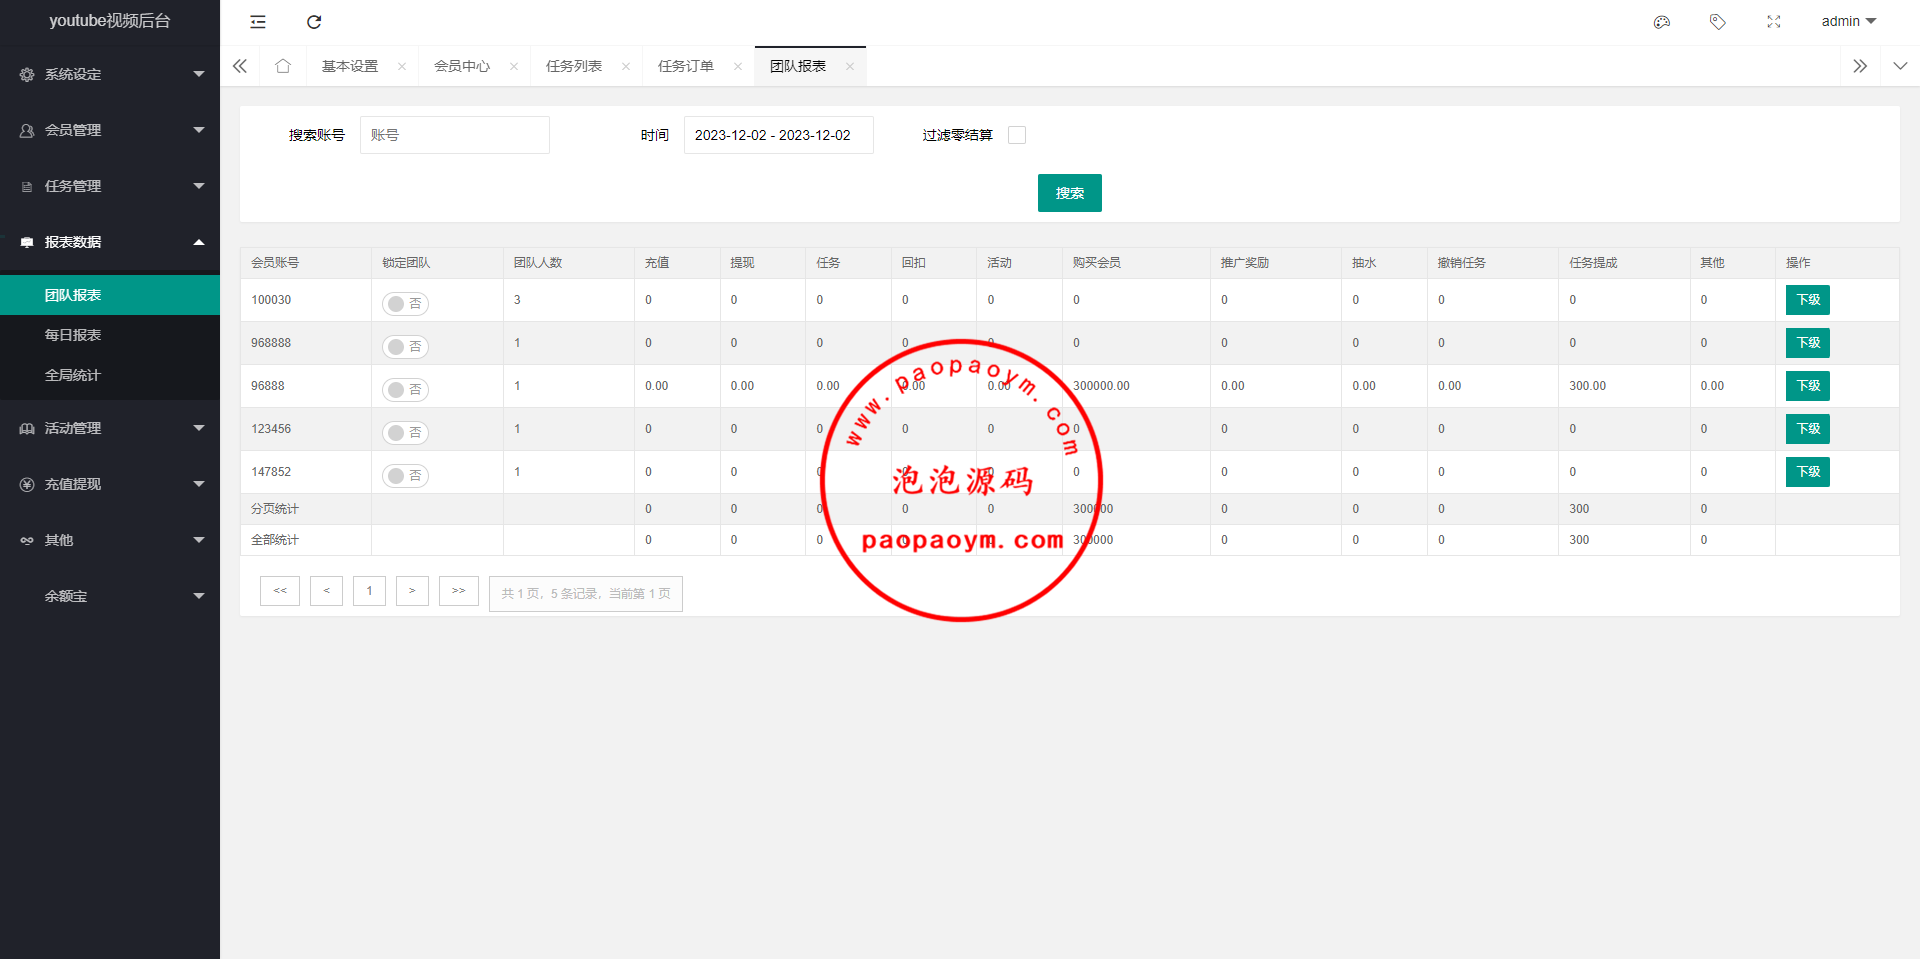Expand the 其他 sidebar menu
This screenshot has height=959, width=1920.
point(110,540)
